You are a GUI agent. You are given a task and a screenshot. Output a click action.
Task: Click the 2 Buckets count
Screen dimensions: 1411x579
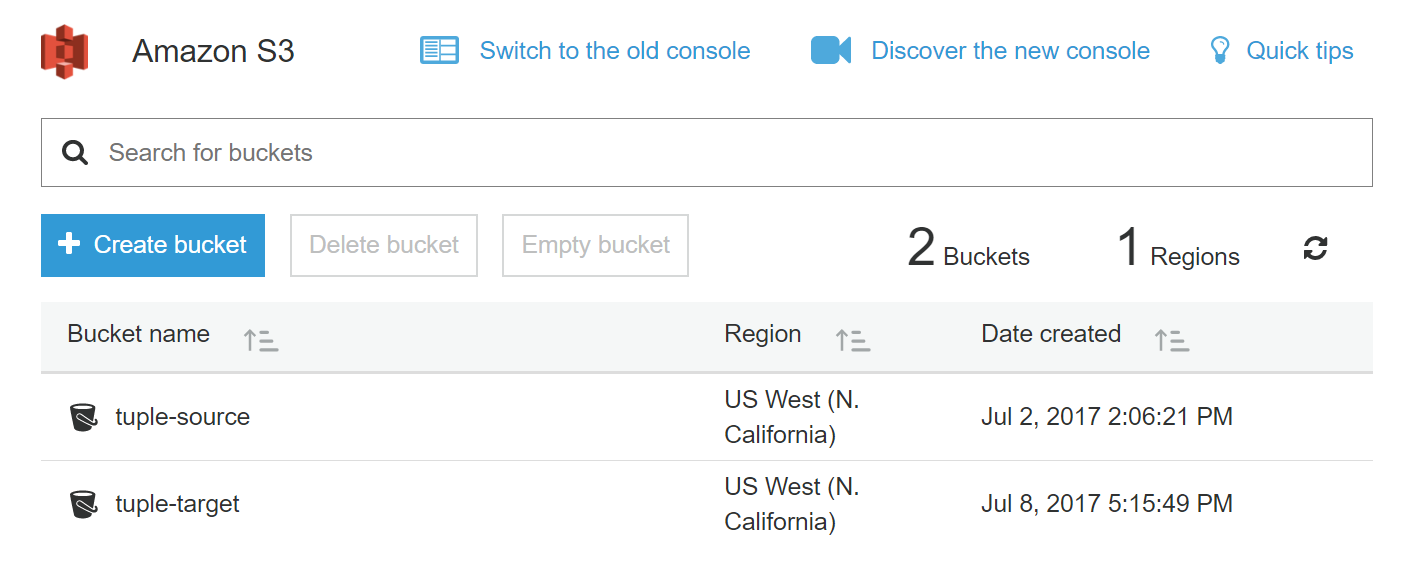968,248
